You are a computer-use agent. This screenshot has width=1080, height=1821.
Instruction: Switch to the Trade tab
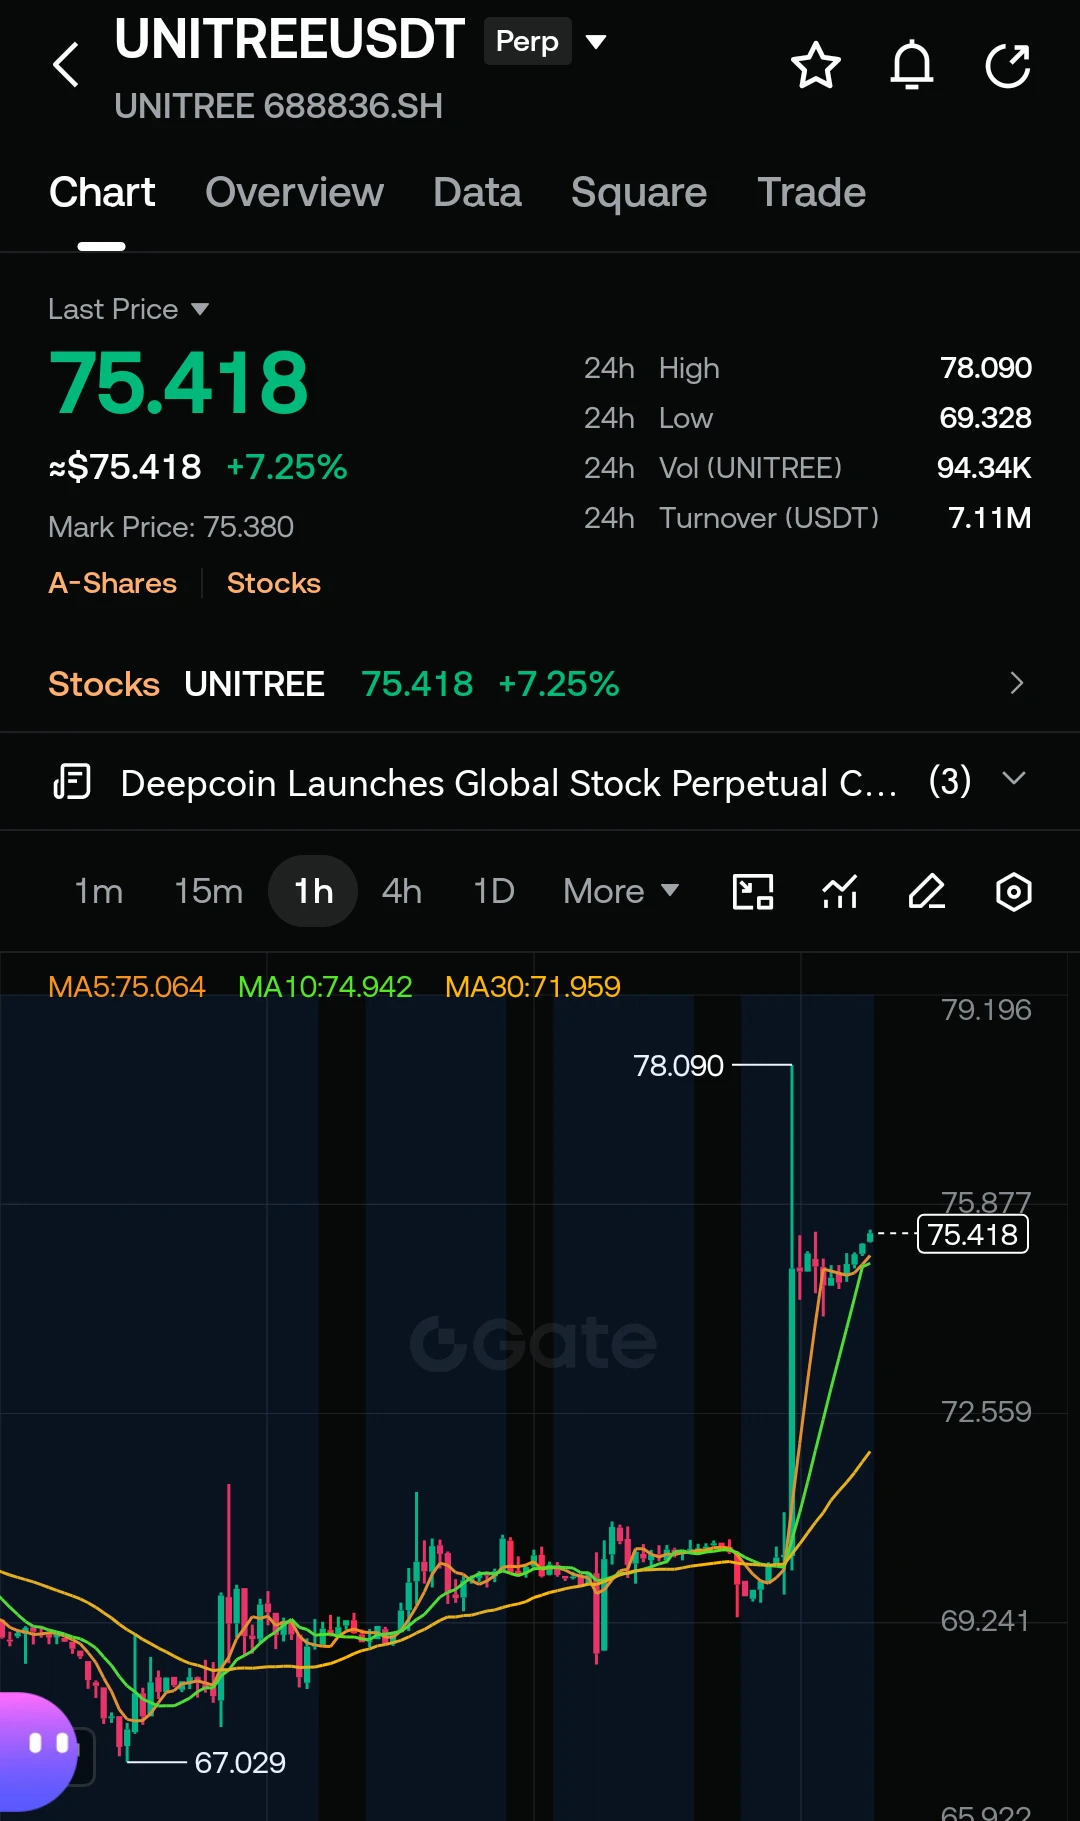811,192
